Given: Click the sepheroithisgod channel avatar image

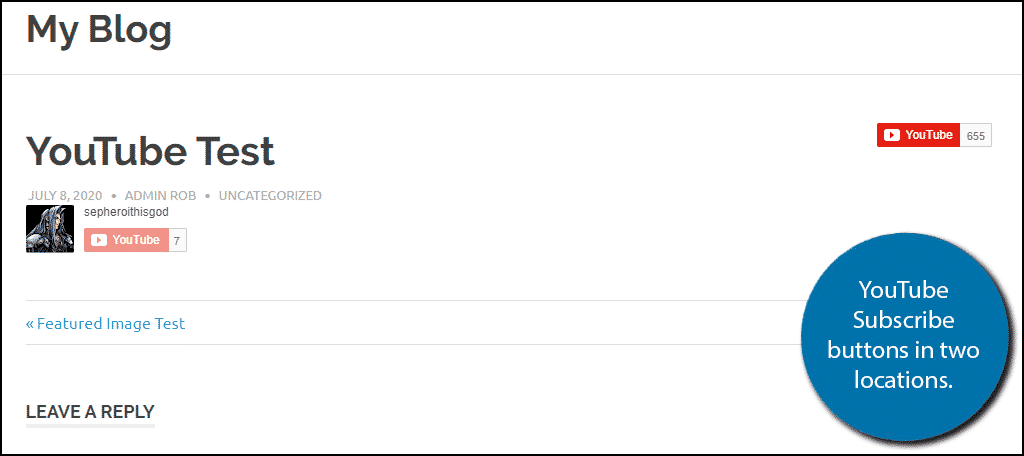Looking at the screenshot, I should point(50,229).
